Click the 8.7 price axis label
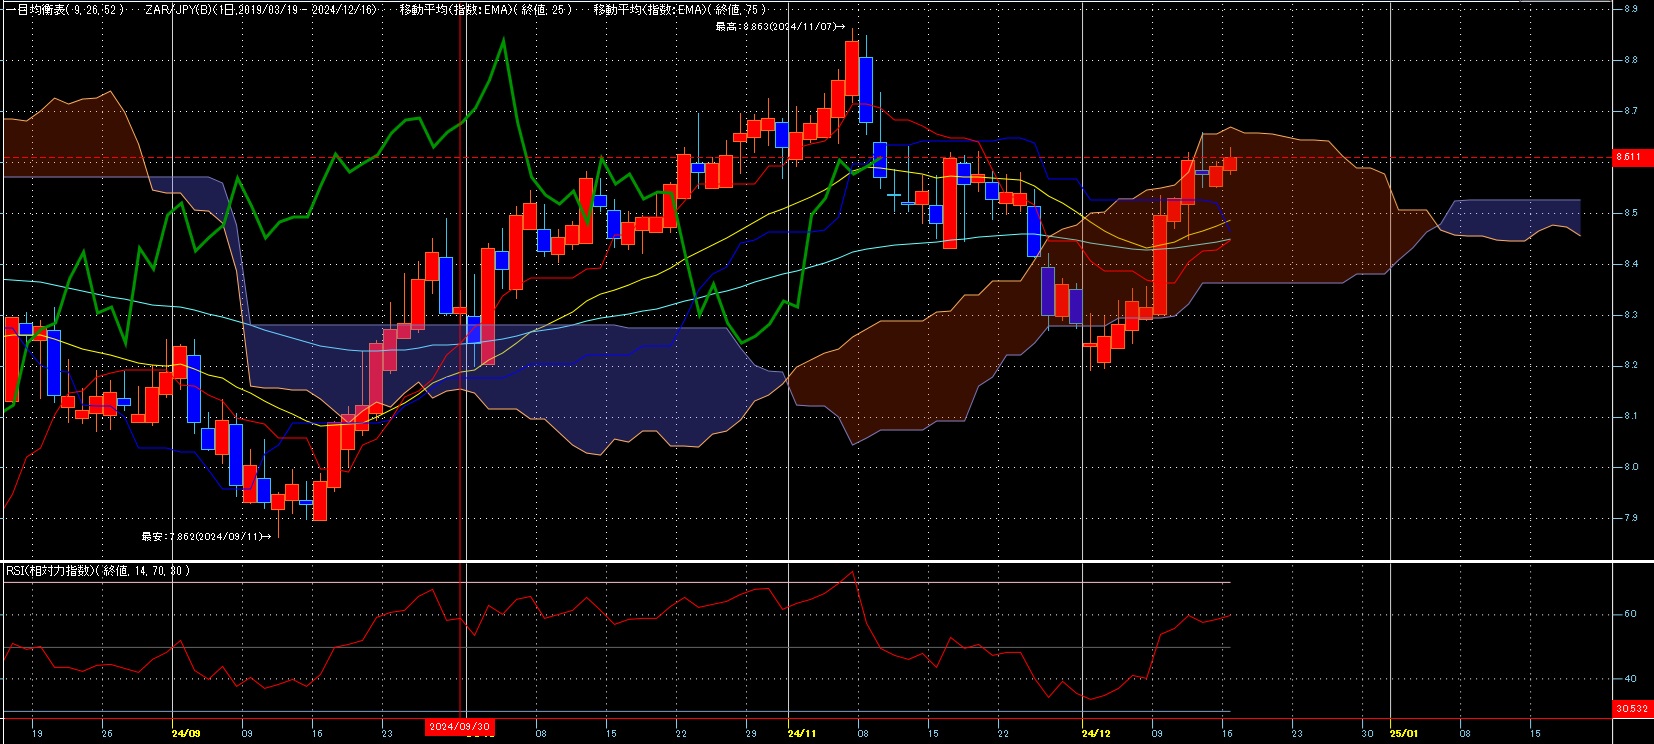The image size is (1654, 744). (x=1631, y=111)
